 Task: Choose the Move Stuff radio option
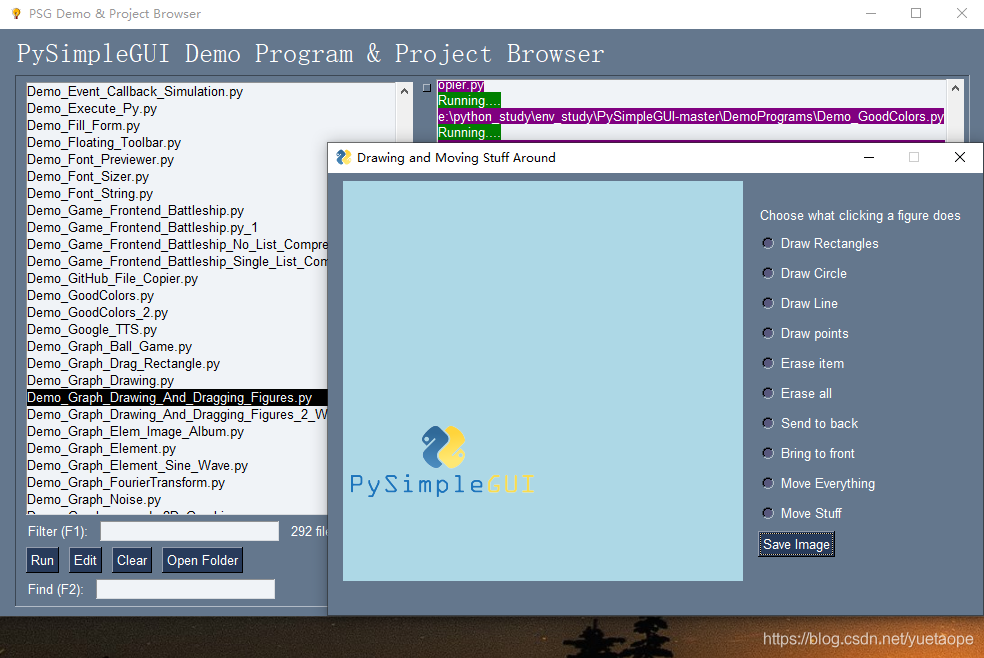pyautogui.click(x=767, y=514)
